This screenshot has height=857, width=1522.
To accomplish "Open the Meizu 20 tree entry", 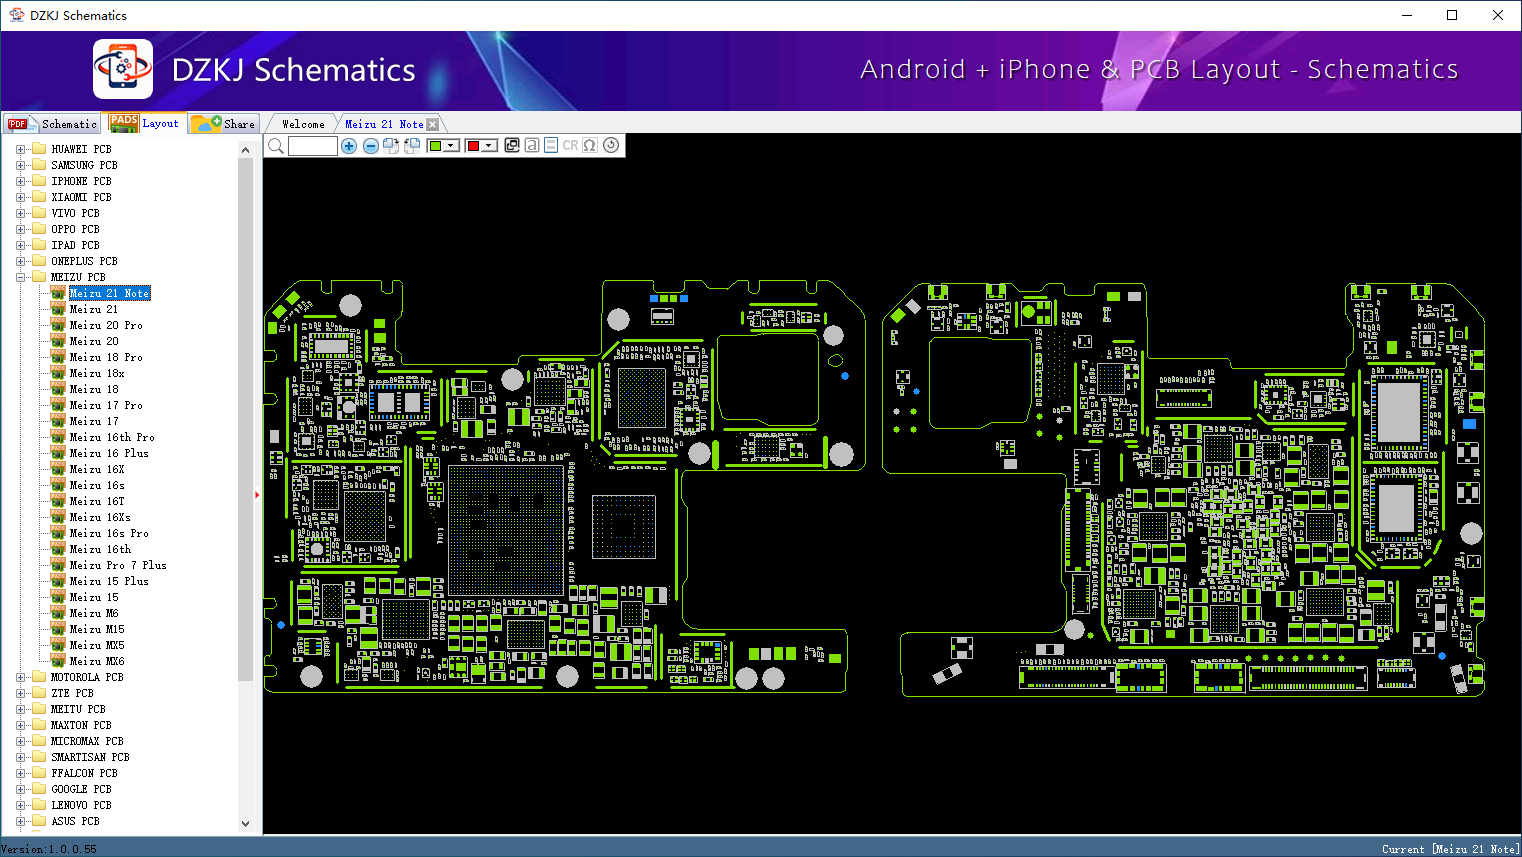I will click(x=94, y=341).
